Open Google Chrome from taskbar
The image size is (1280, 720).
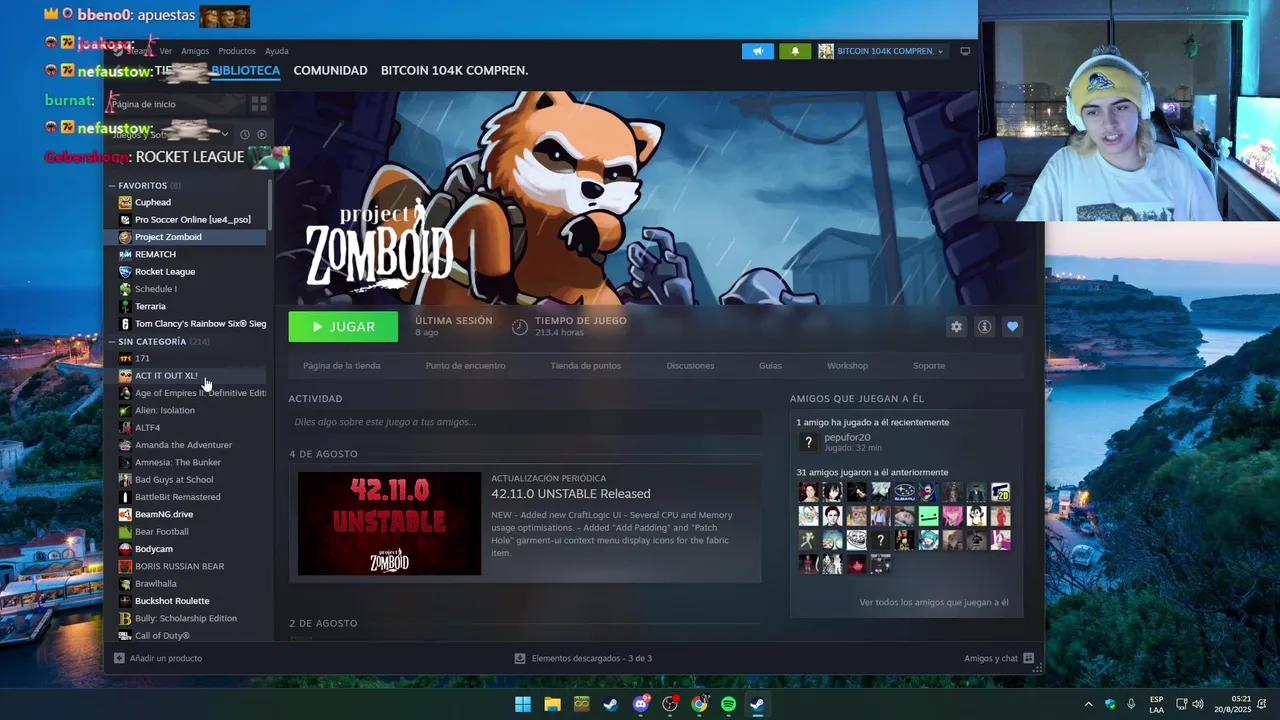(699, 704)
